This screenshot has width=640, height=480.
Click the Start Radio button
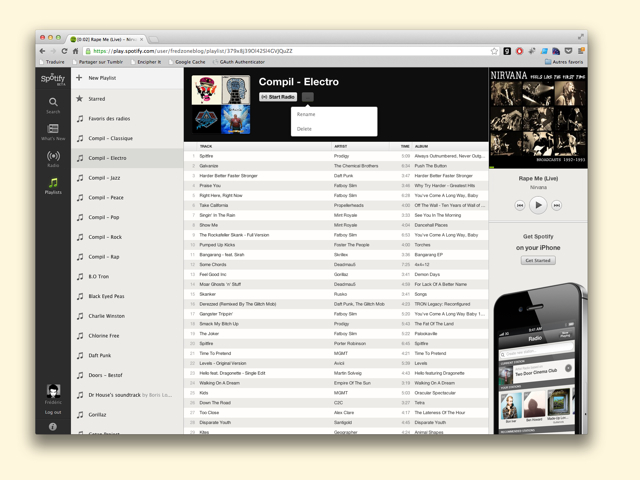click(278, 97)
